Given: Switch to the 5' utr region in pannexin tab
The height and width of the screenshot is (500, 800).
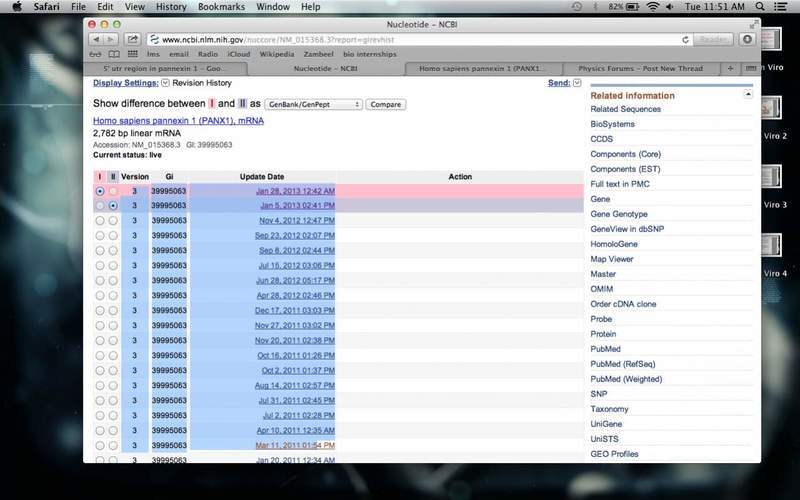Looking at the screenshot, I should [x=164, y=68].
